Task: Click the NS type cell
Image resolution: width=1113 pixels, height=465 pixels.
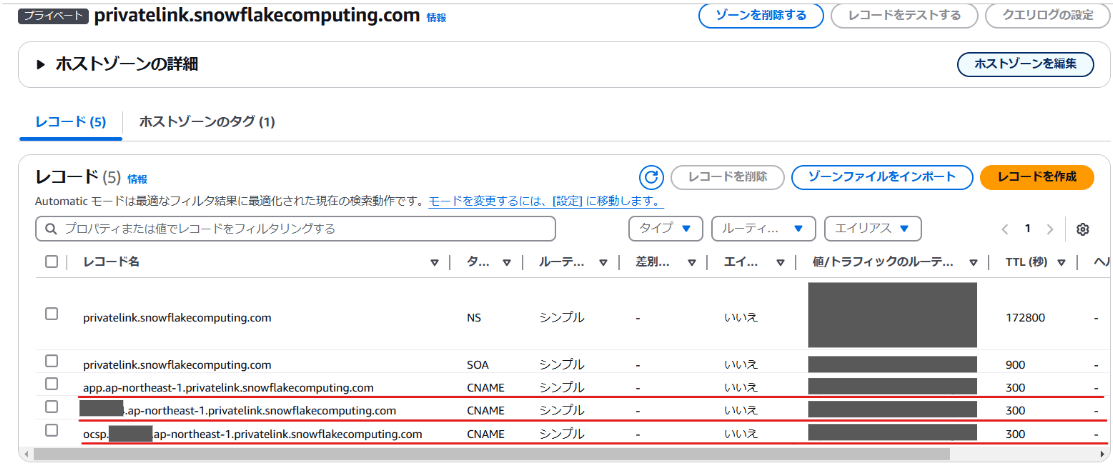Action: [474, 317]
